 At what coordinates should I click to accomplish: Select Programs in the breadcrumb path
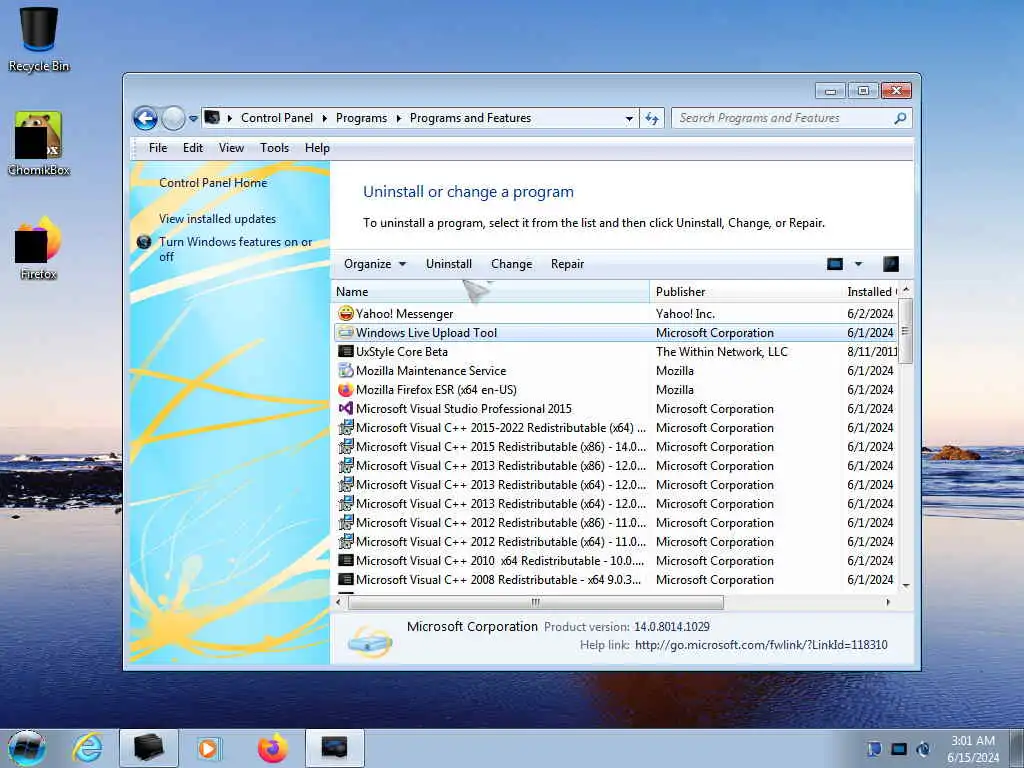[x=361, y=118]
